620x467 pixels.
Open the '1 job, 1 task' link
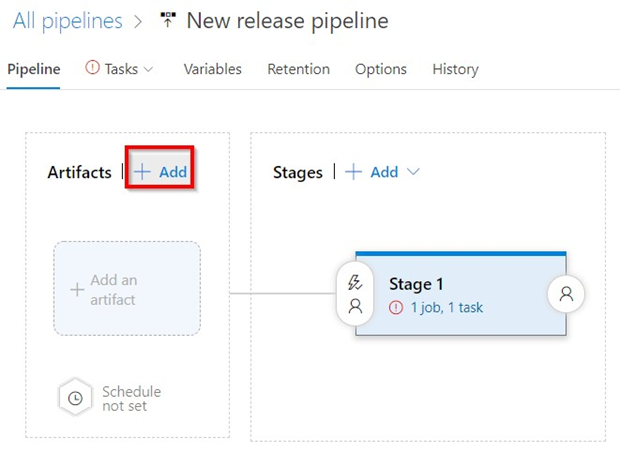pyautogui.click(x=446, y=308)
